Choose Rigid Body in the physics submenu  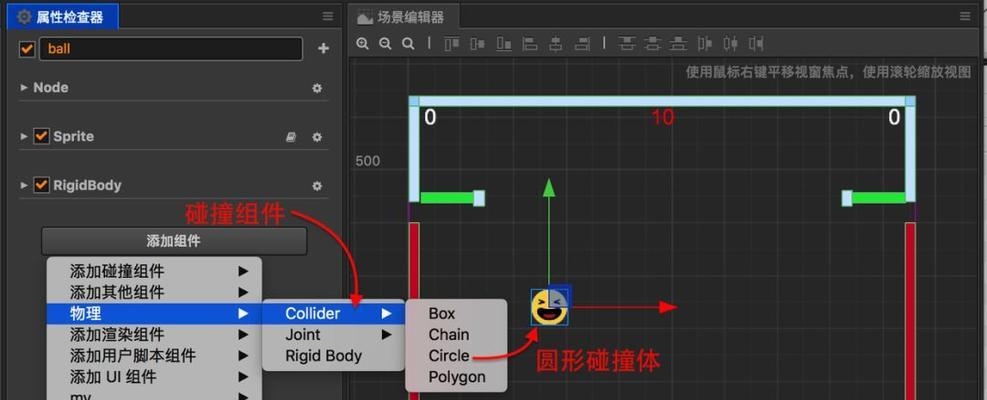(x=323, y=356)
